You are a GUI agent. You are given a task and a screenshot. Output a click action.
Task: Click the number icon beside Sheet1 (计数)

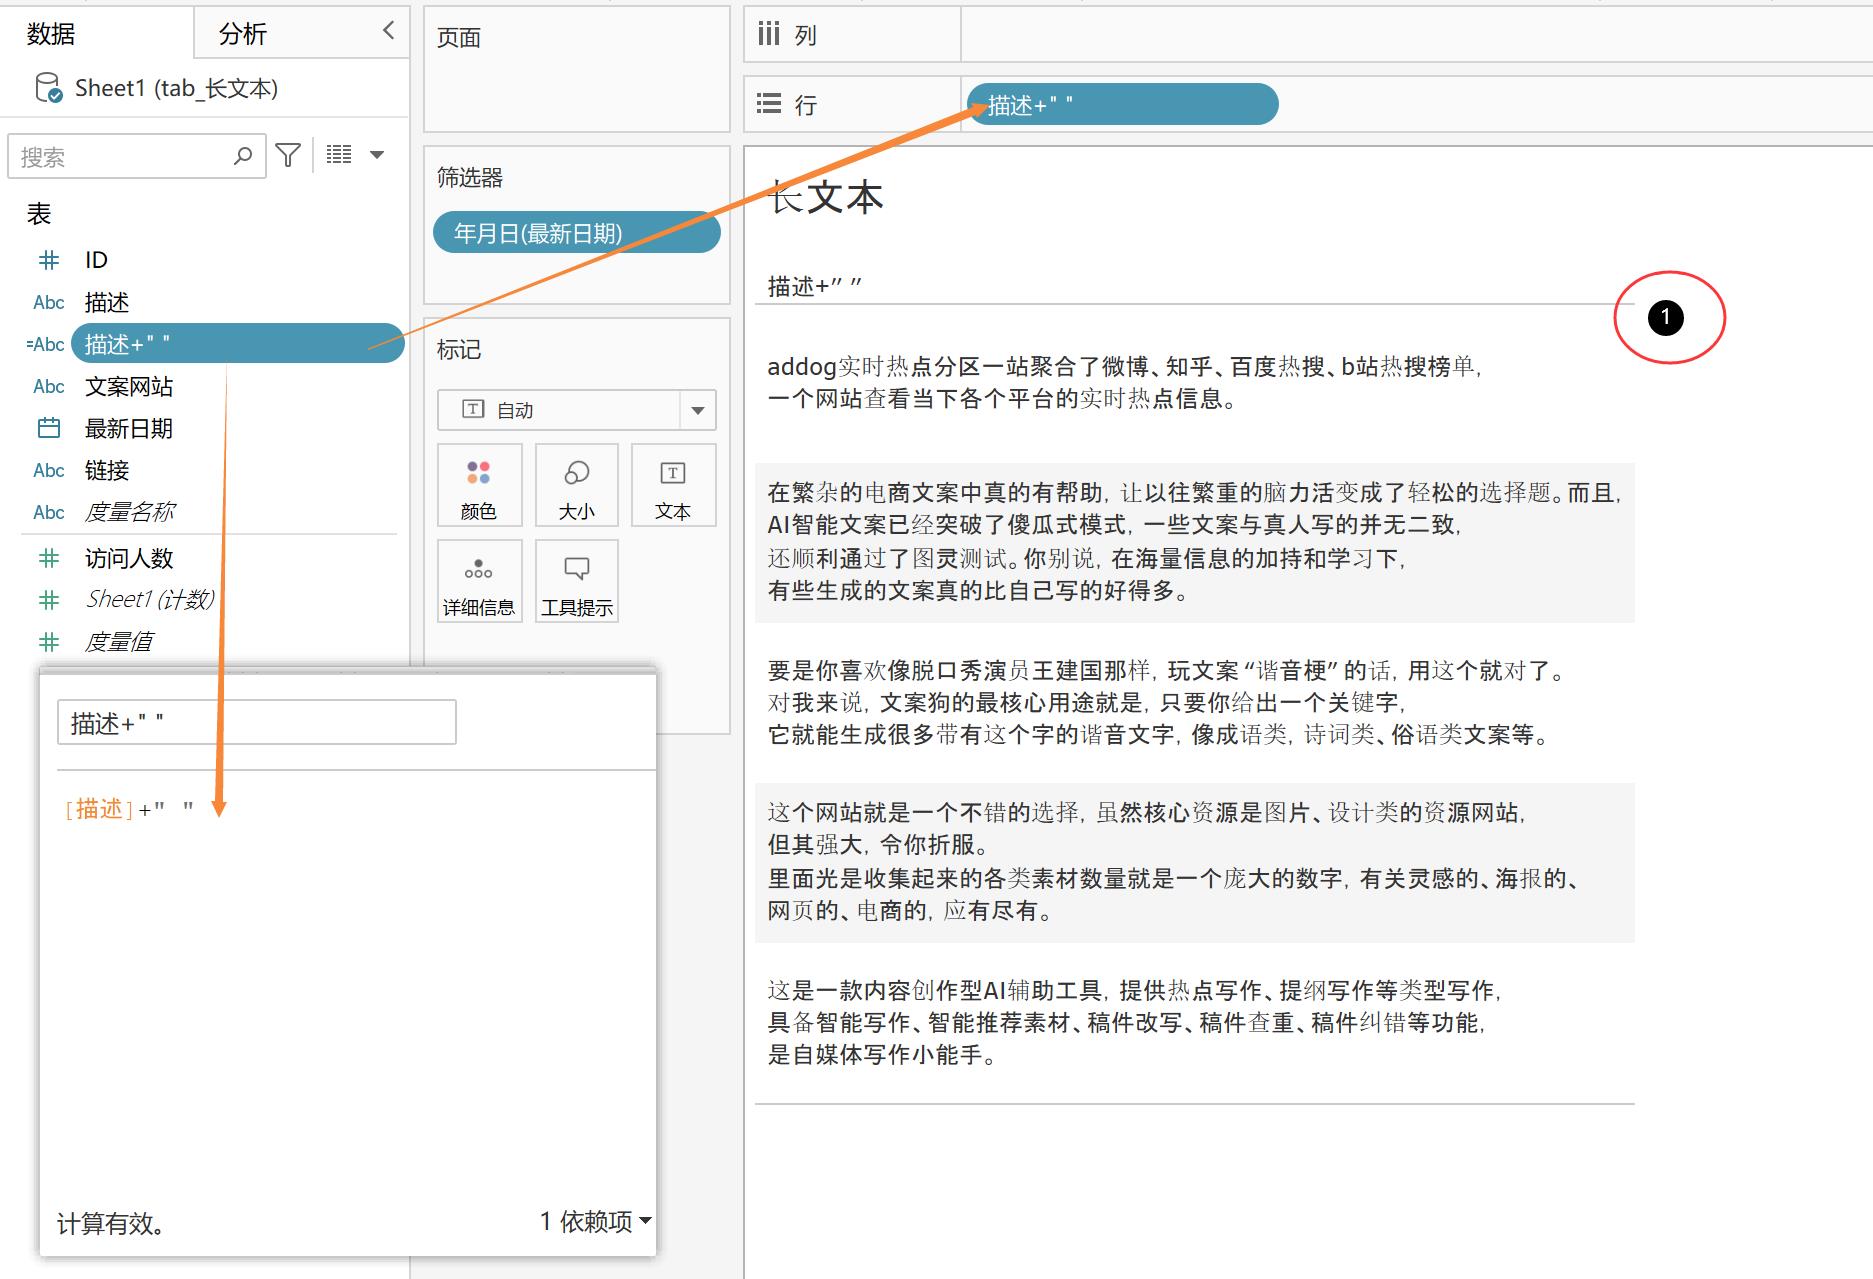coord(48,600)
